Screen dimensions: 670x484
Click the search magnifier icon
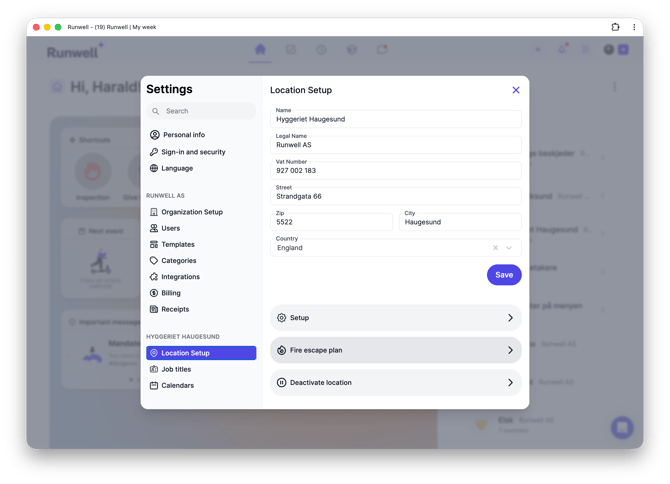click(x=156, y=111)
